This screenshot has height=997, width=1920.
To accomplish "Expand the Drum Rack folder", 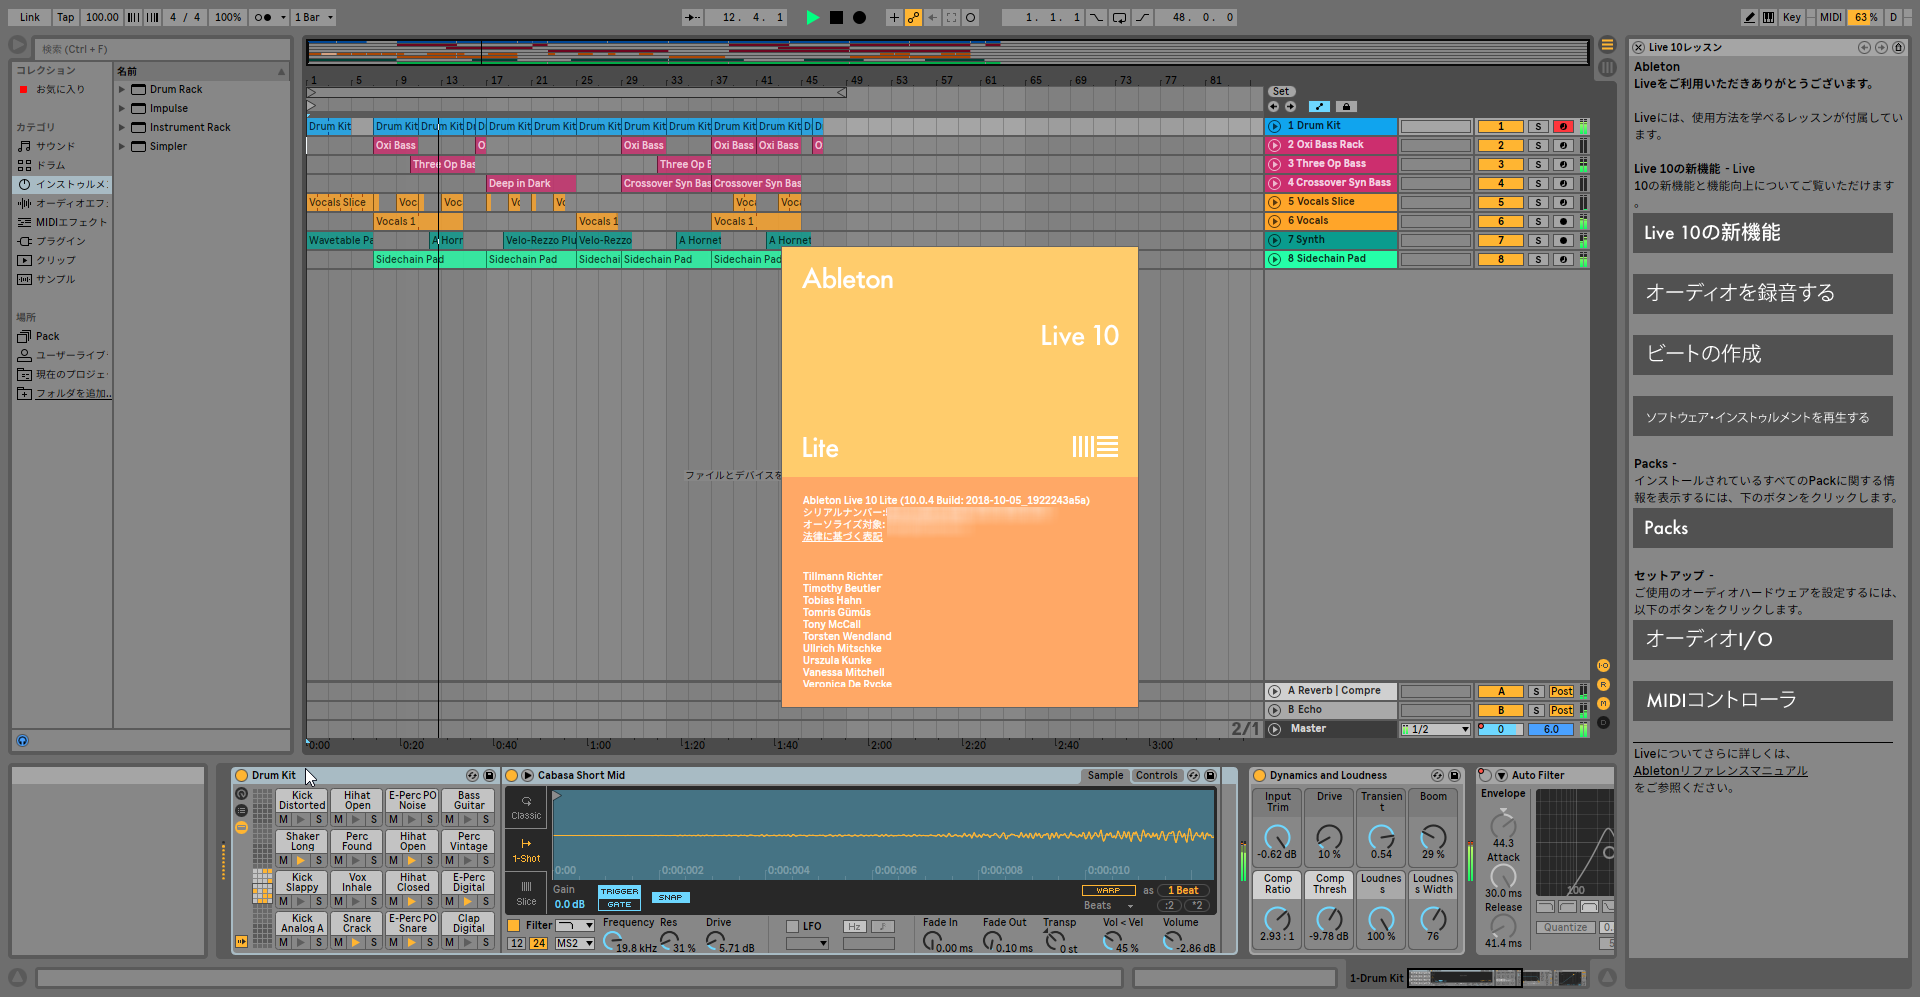I will click(122, 90).
